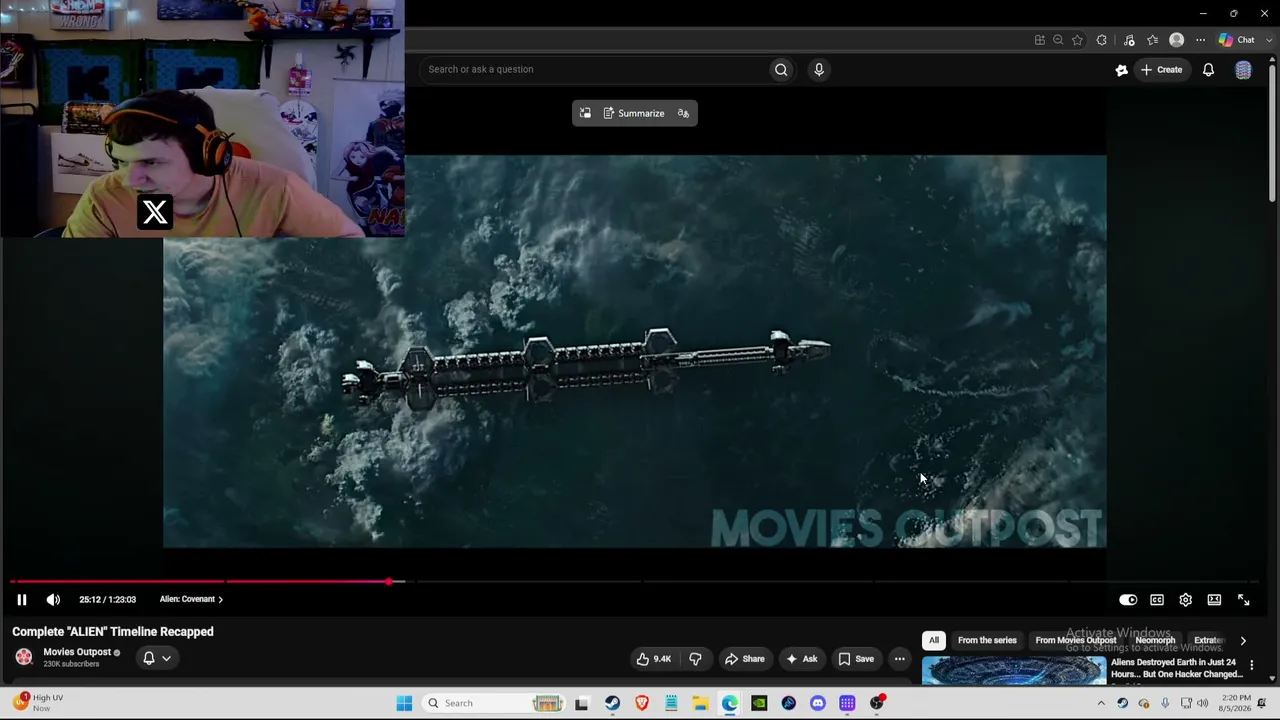
Task: Add this page to favorites star
Action: tap(1077, 40)
